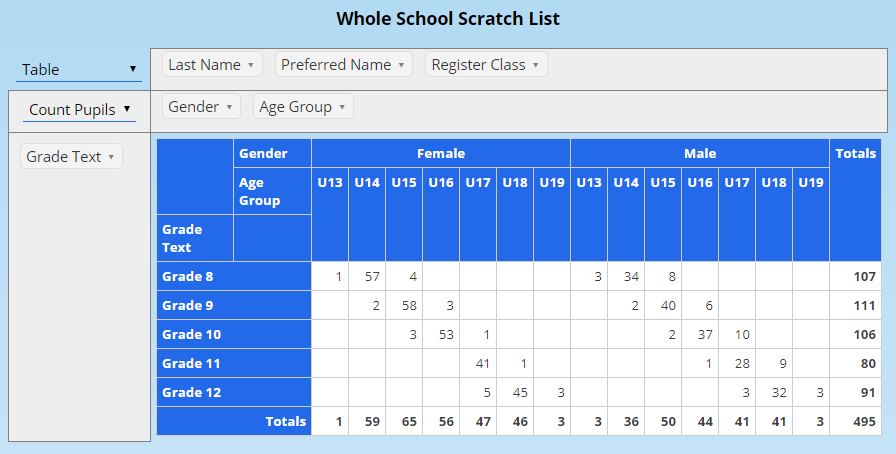Viewport: 896px width, 454px height.
Task: Click the Whole School Scratch List title
Action: pyautogui.click(x=448, y=18)
